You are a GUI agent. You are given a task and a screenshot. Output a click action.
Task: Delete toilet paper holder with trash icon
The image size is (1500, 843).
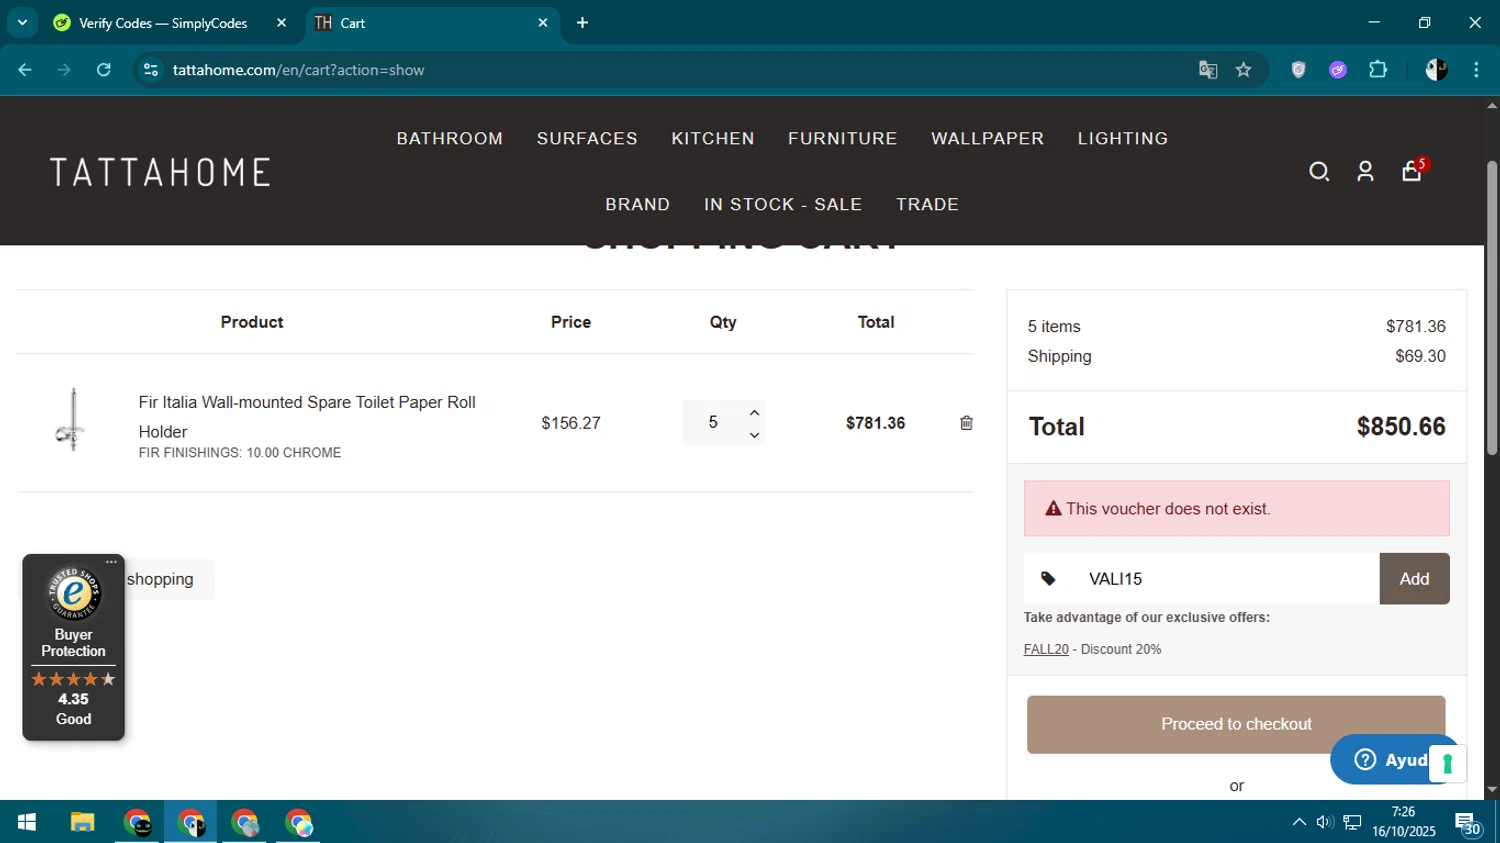click(x=966, y=423)
